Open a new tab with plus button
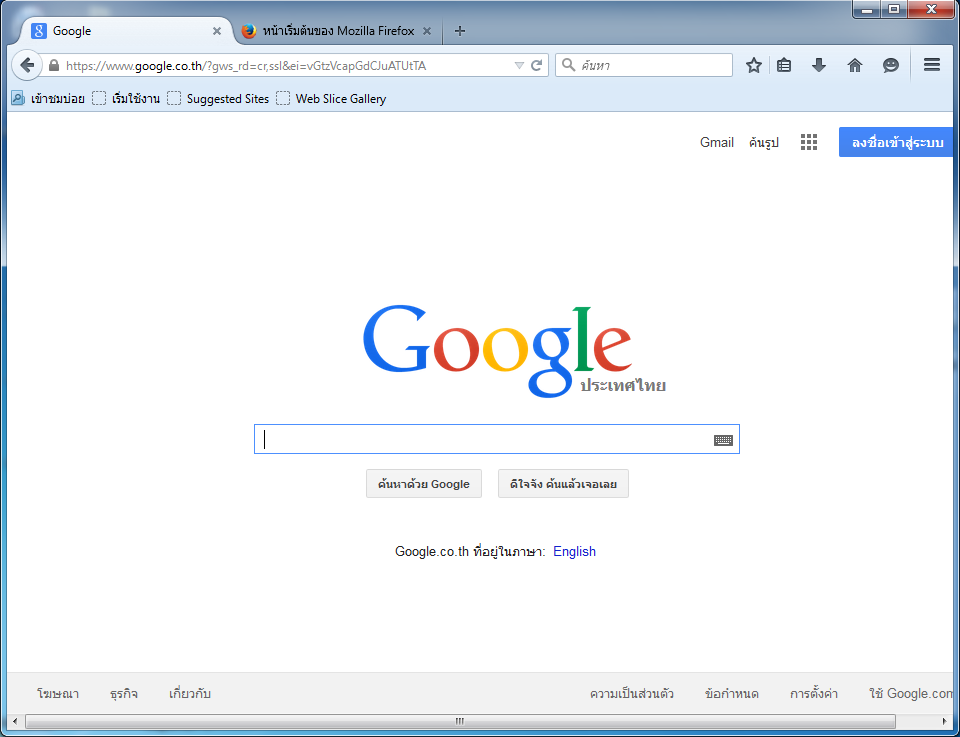Viewport: 960px width, 737px height. tap(460, 31)
